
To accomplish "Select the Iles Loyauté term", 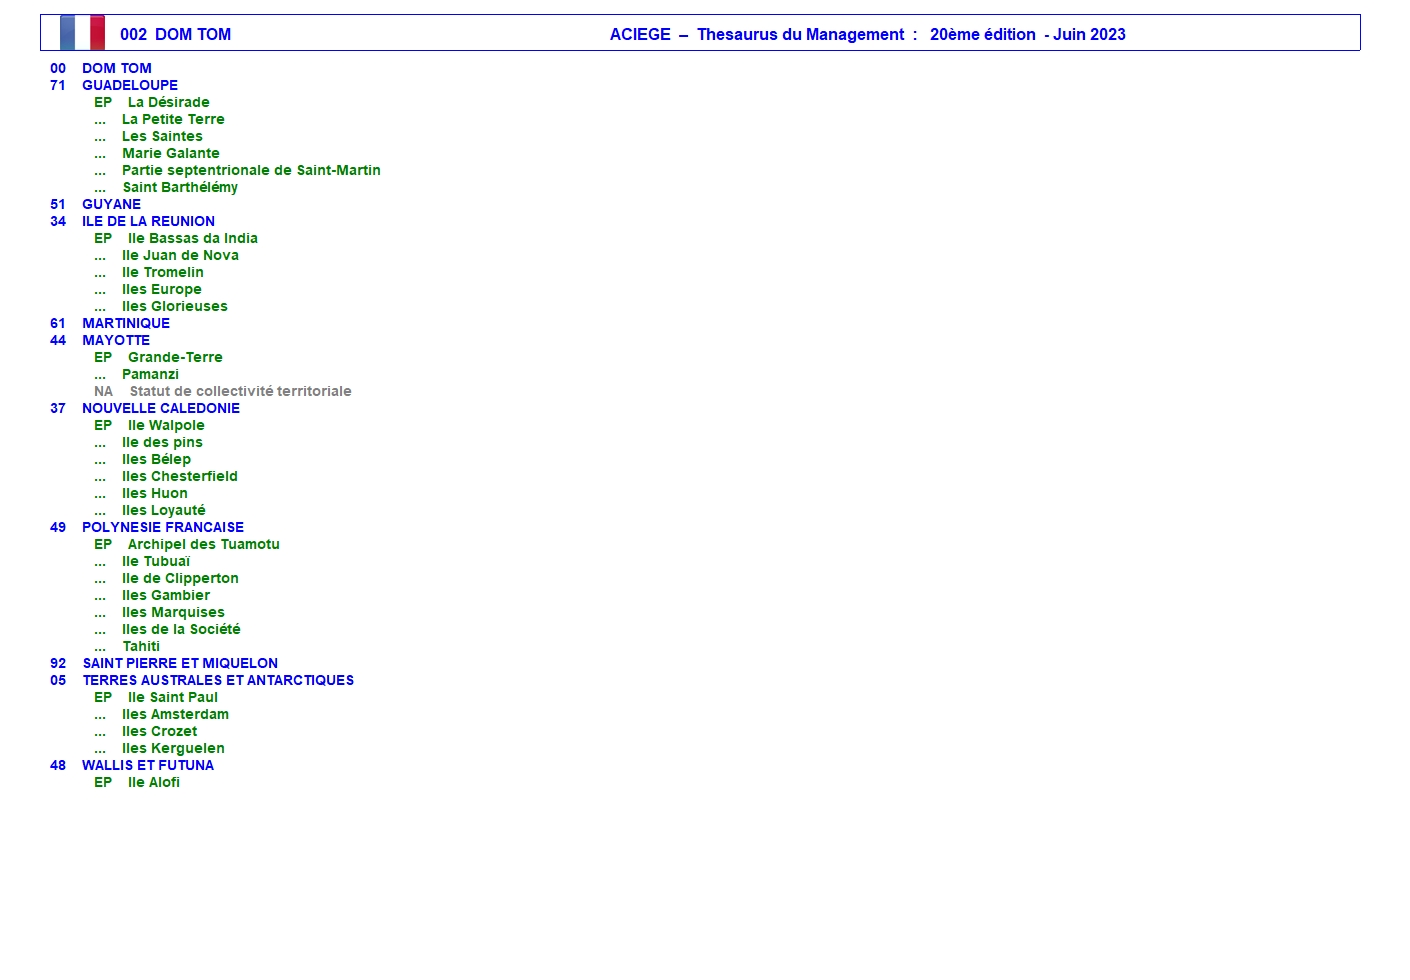I will click(164, 510).
